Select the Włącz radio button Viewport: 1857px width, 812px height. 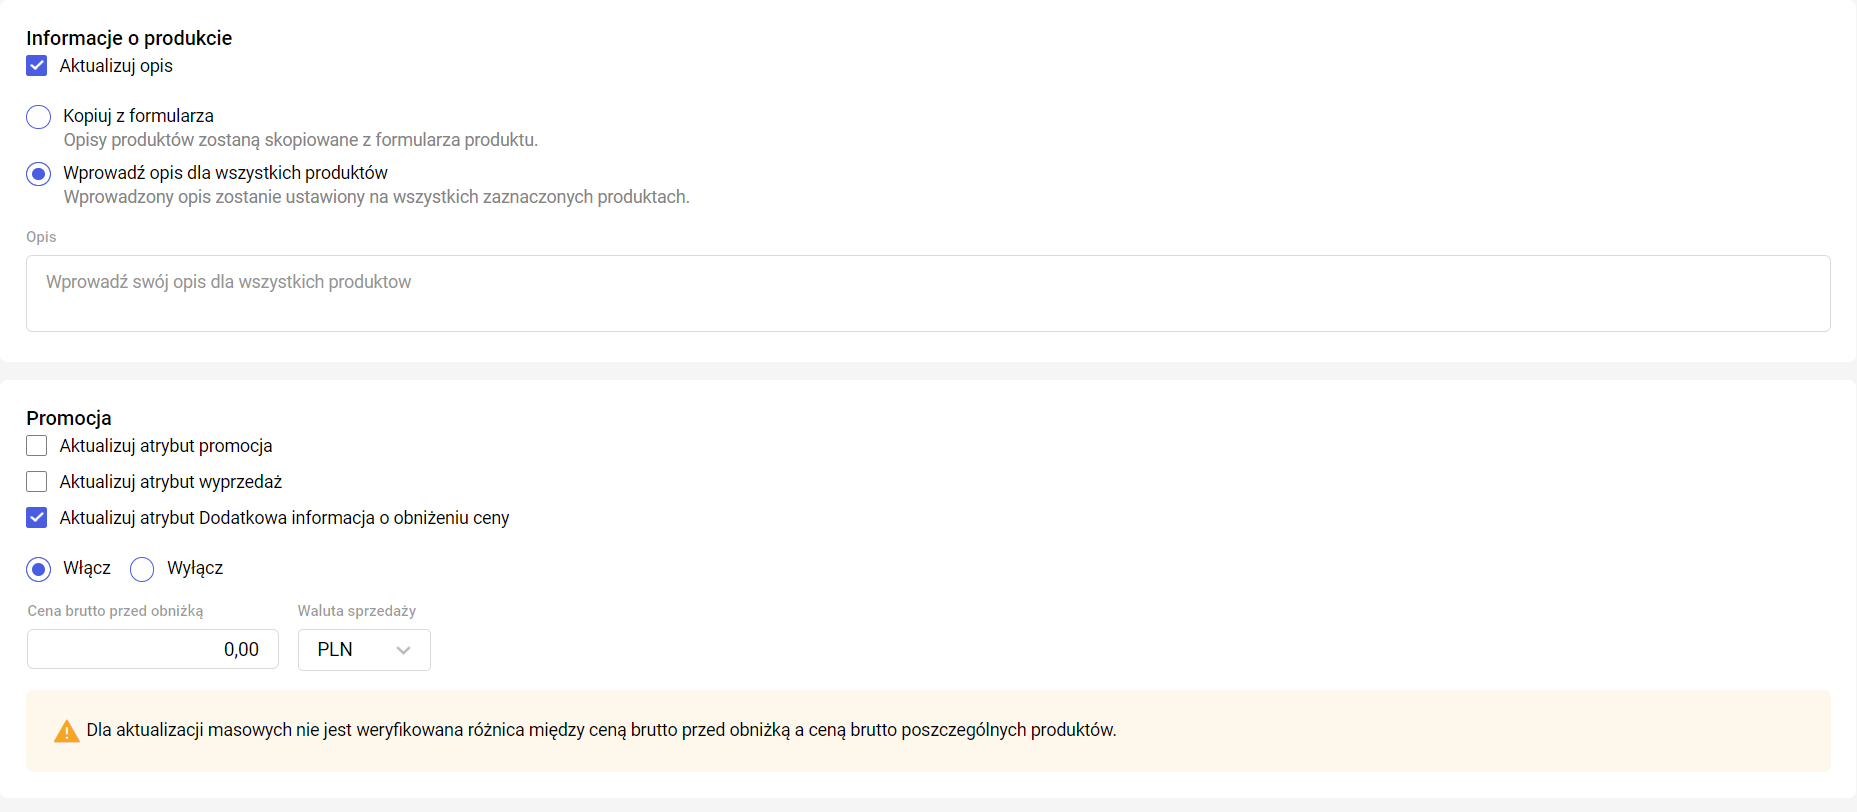point(39,569)
